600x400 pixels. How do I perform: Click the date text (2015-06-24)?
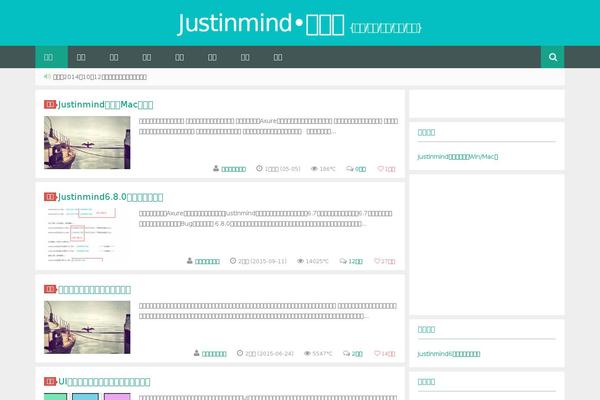(x=275, y=353)
